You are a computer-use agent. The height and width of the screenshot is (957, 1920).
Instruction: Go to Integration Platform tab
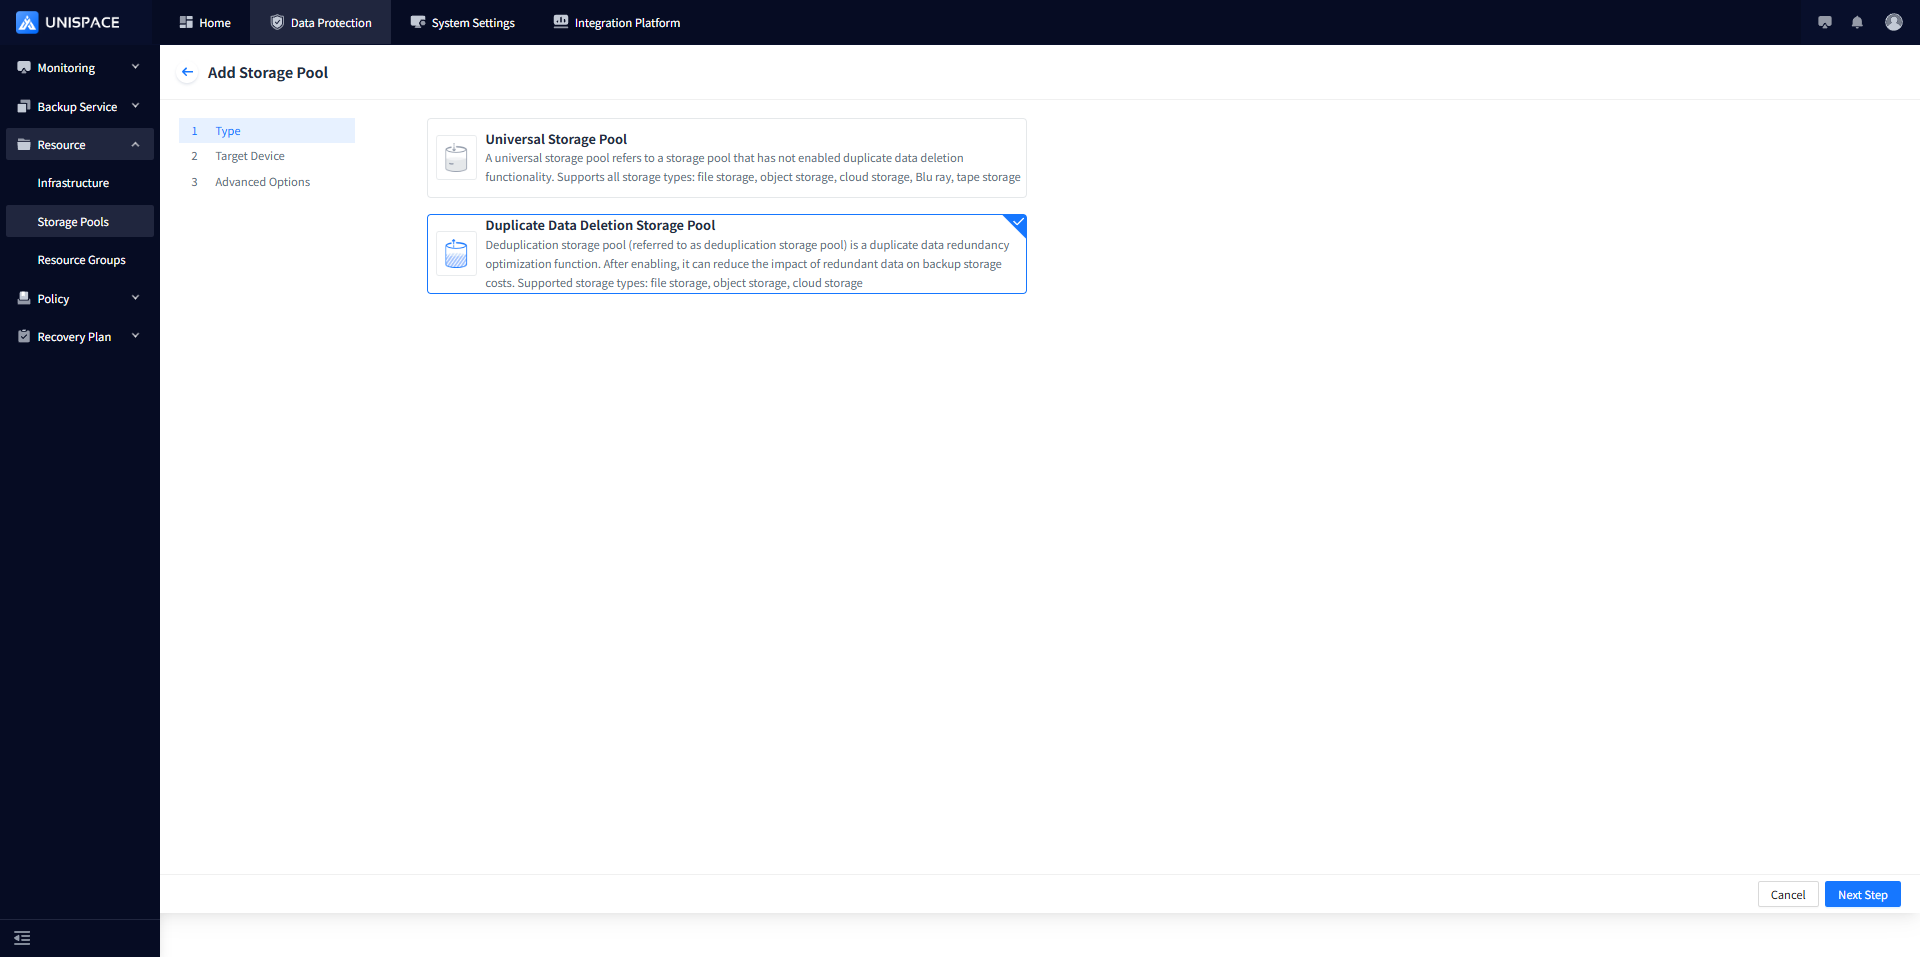[617, 22]
